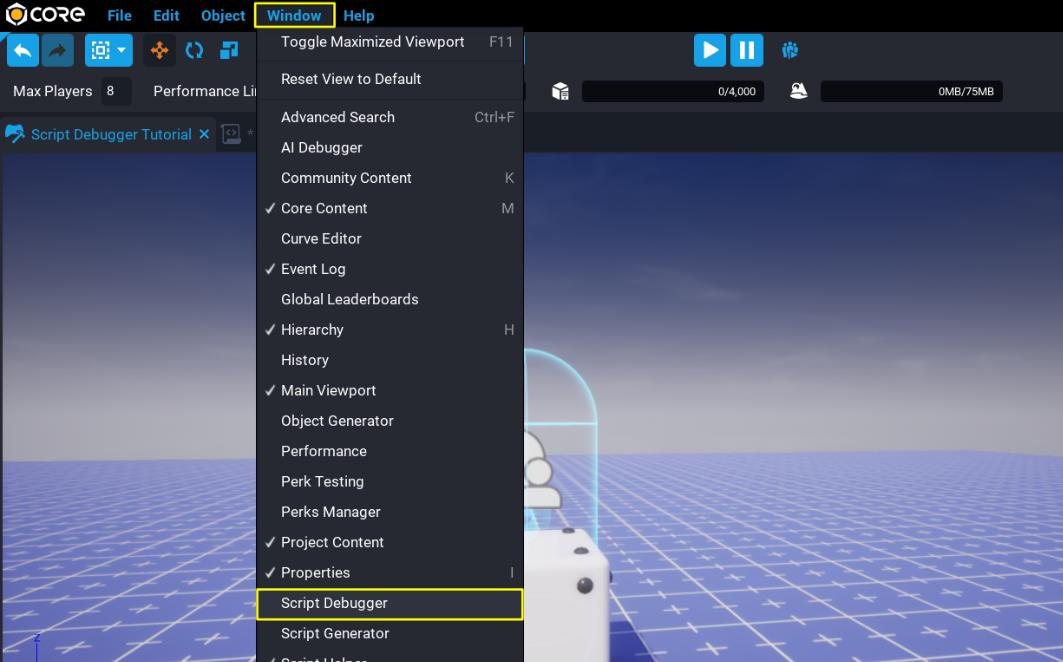Click the Max Players input field
The height and width of the screenshot is (662, 1063).
(x=116, y=91)
